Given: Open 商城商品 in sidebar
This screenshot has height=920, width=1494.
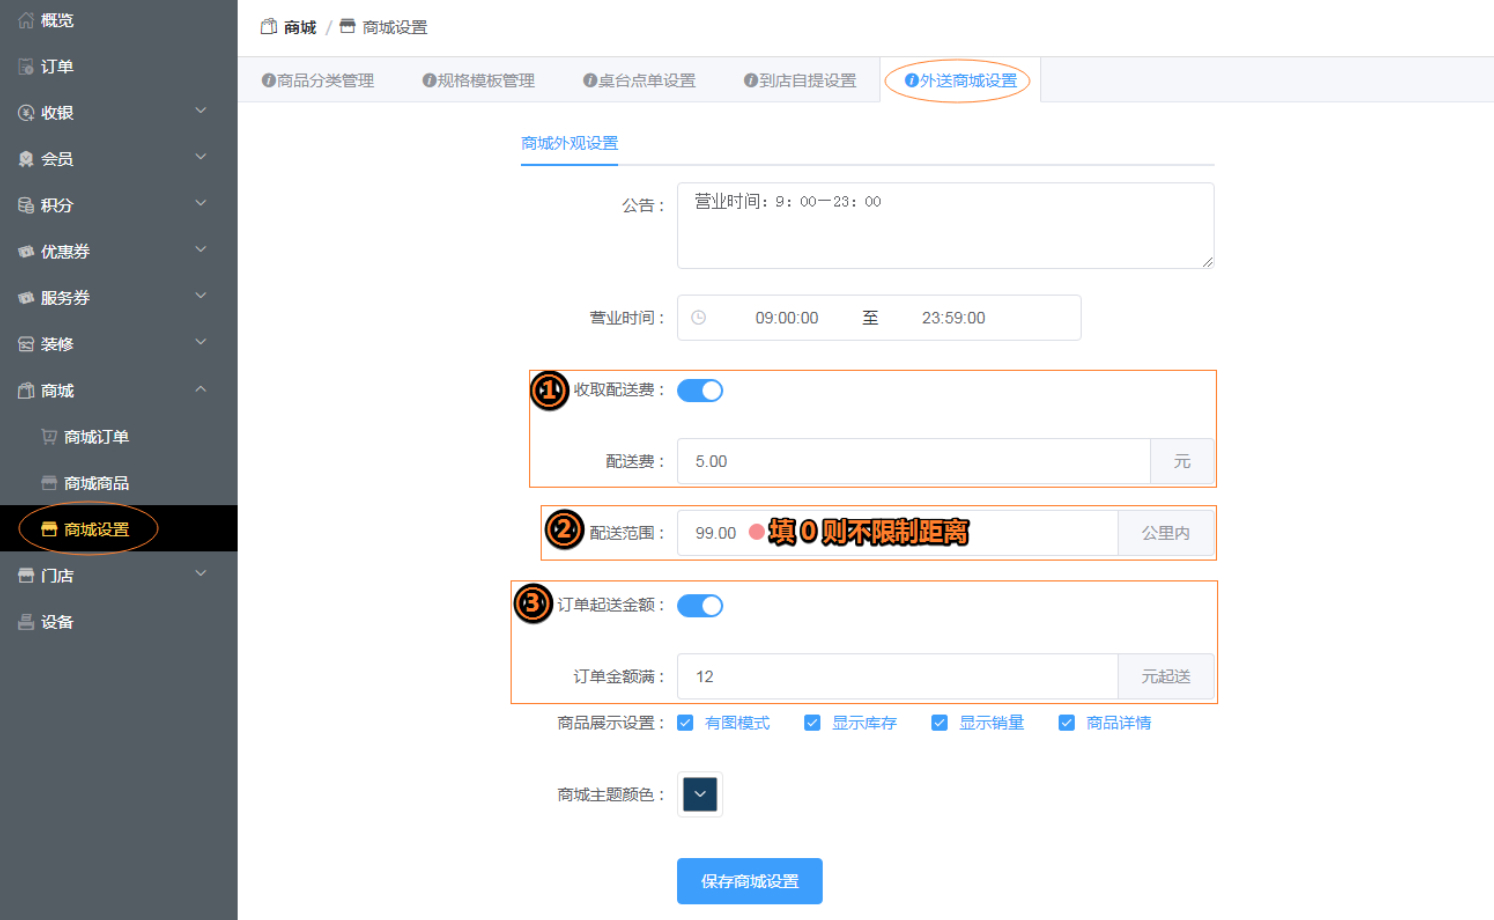Looking at the screenshot, I should (x=97, y=483).
